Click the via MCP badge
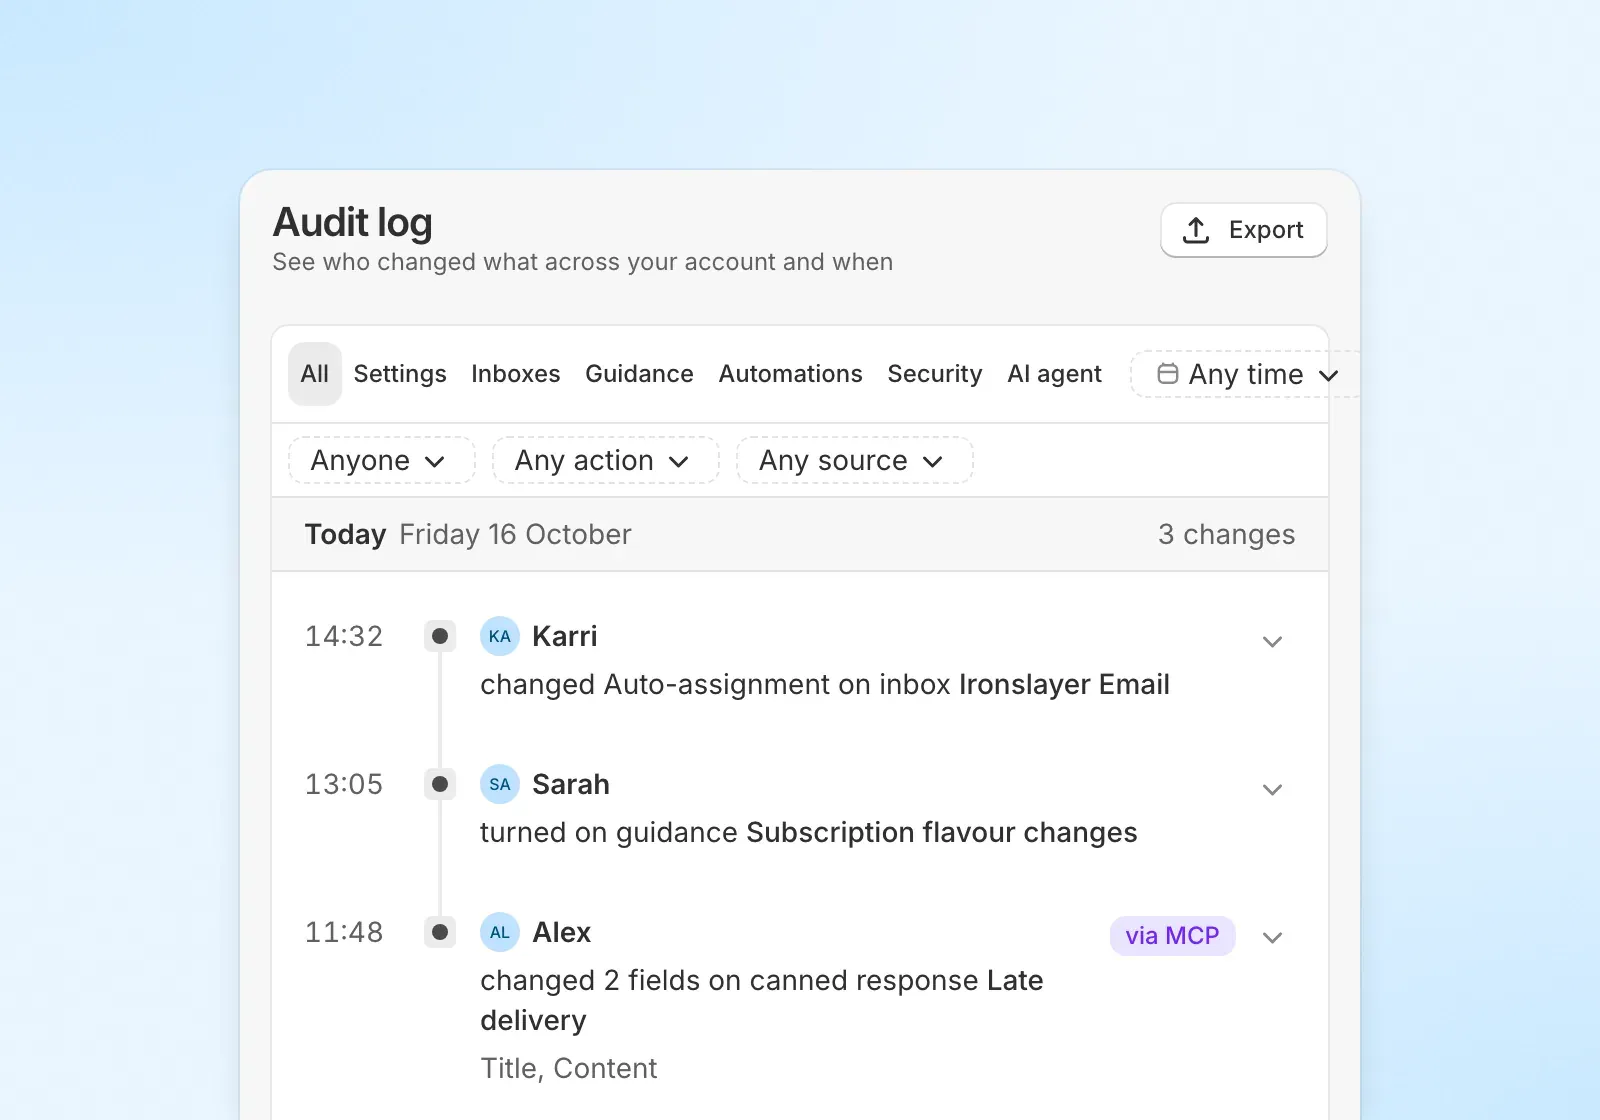The width and height of the screenshot is (1600, 1120). [1172, 936]
